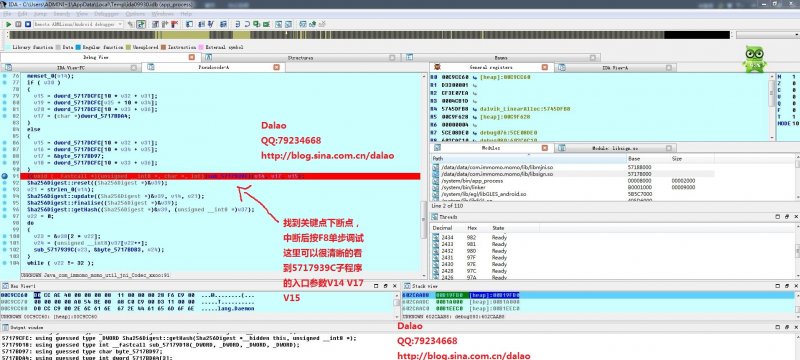Switch to the Modules tab

pyautogui.click(x=491, y=148)
